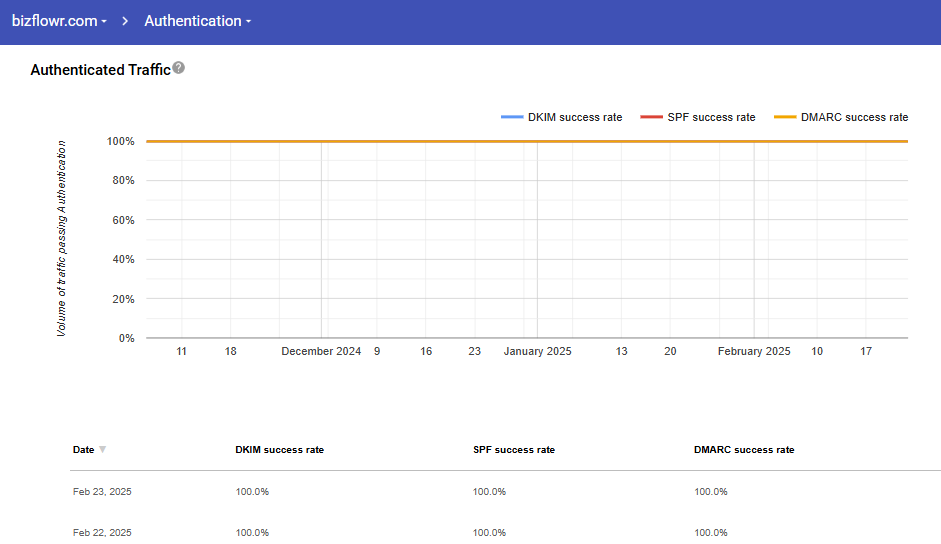Click the blue DKIM legend line marker
The height and width of the screenshot is (544, 941).
pos(512,117)
